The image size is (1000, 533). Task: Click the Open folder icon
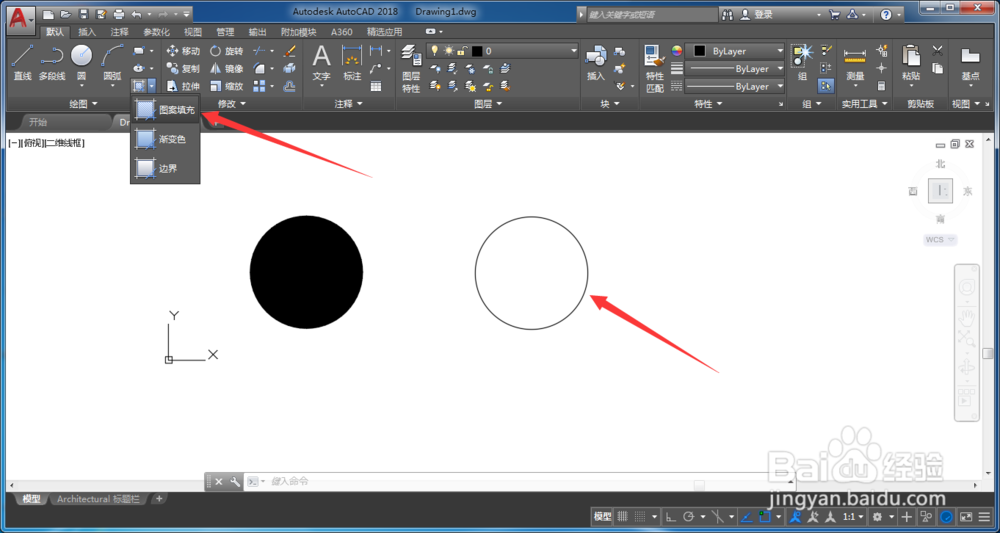point(66,13)
